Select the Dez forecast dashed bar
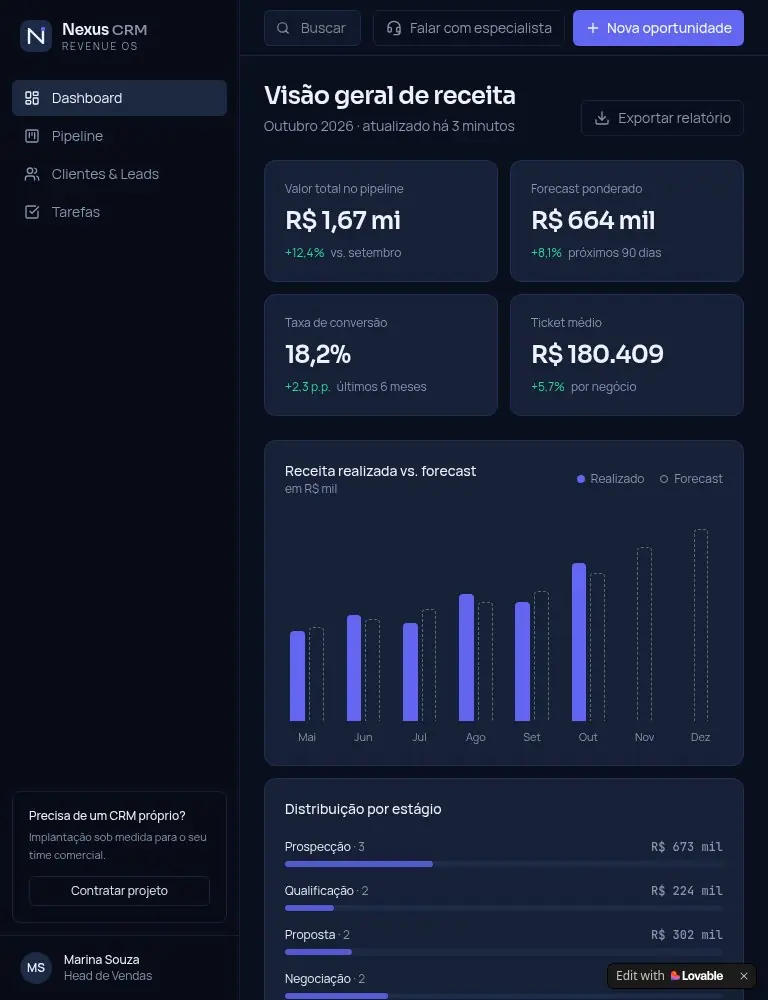 point(701,625)
